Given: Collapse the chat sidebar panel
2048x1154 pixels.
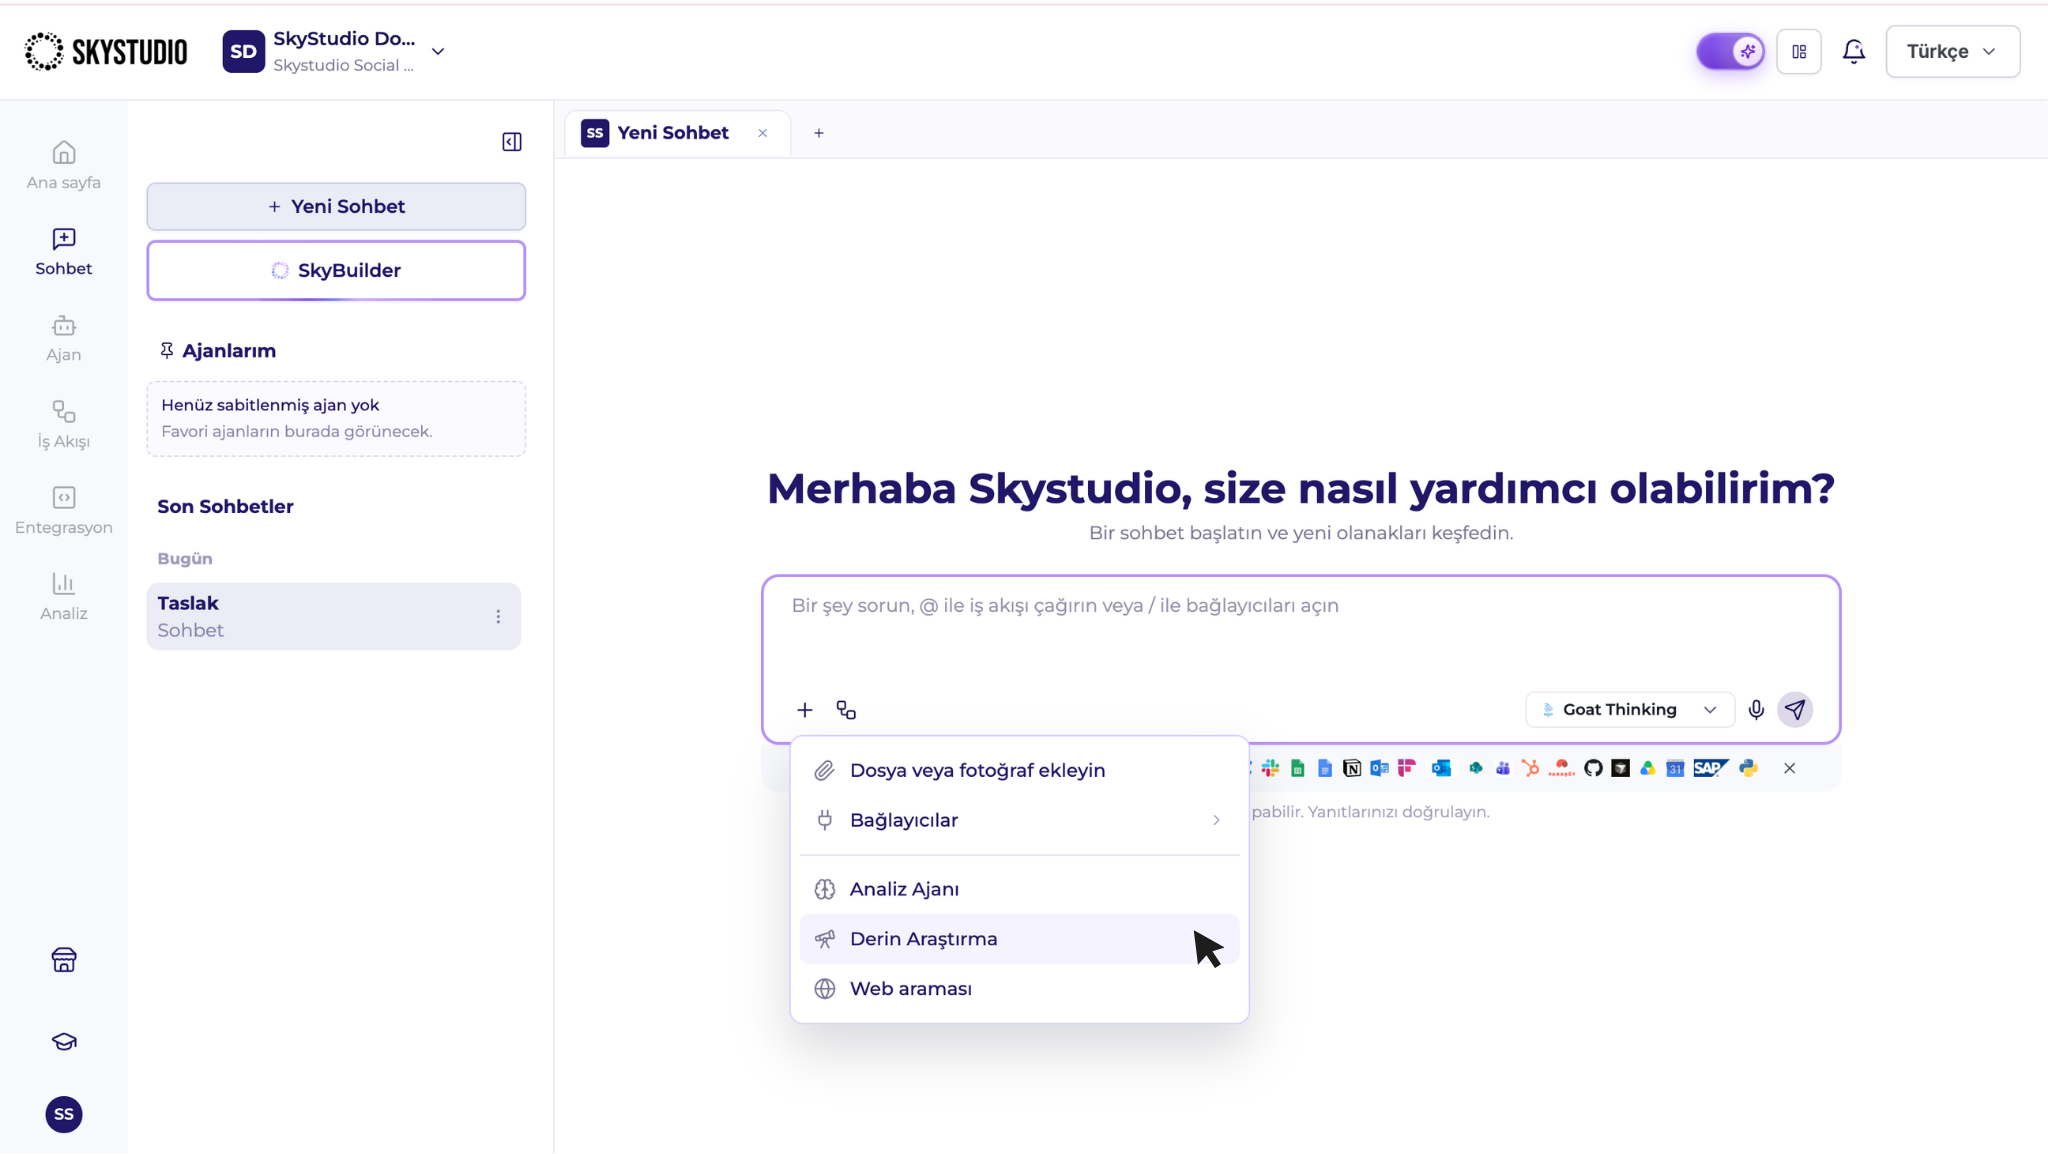Looking at the screenshot, I should (512, 142).
